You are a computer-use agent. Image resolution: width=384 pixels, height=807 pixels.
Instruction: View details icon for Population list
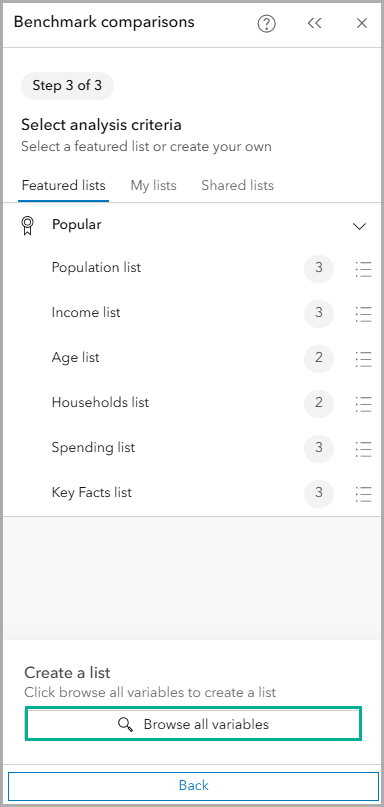click(x=363, y=269)
